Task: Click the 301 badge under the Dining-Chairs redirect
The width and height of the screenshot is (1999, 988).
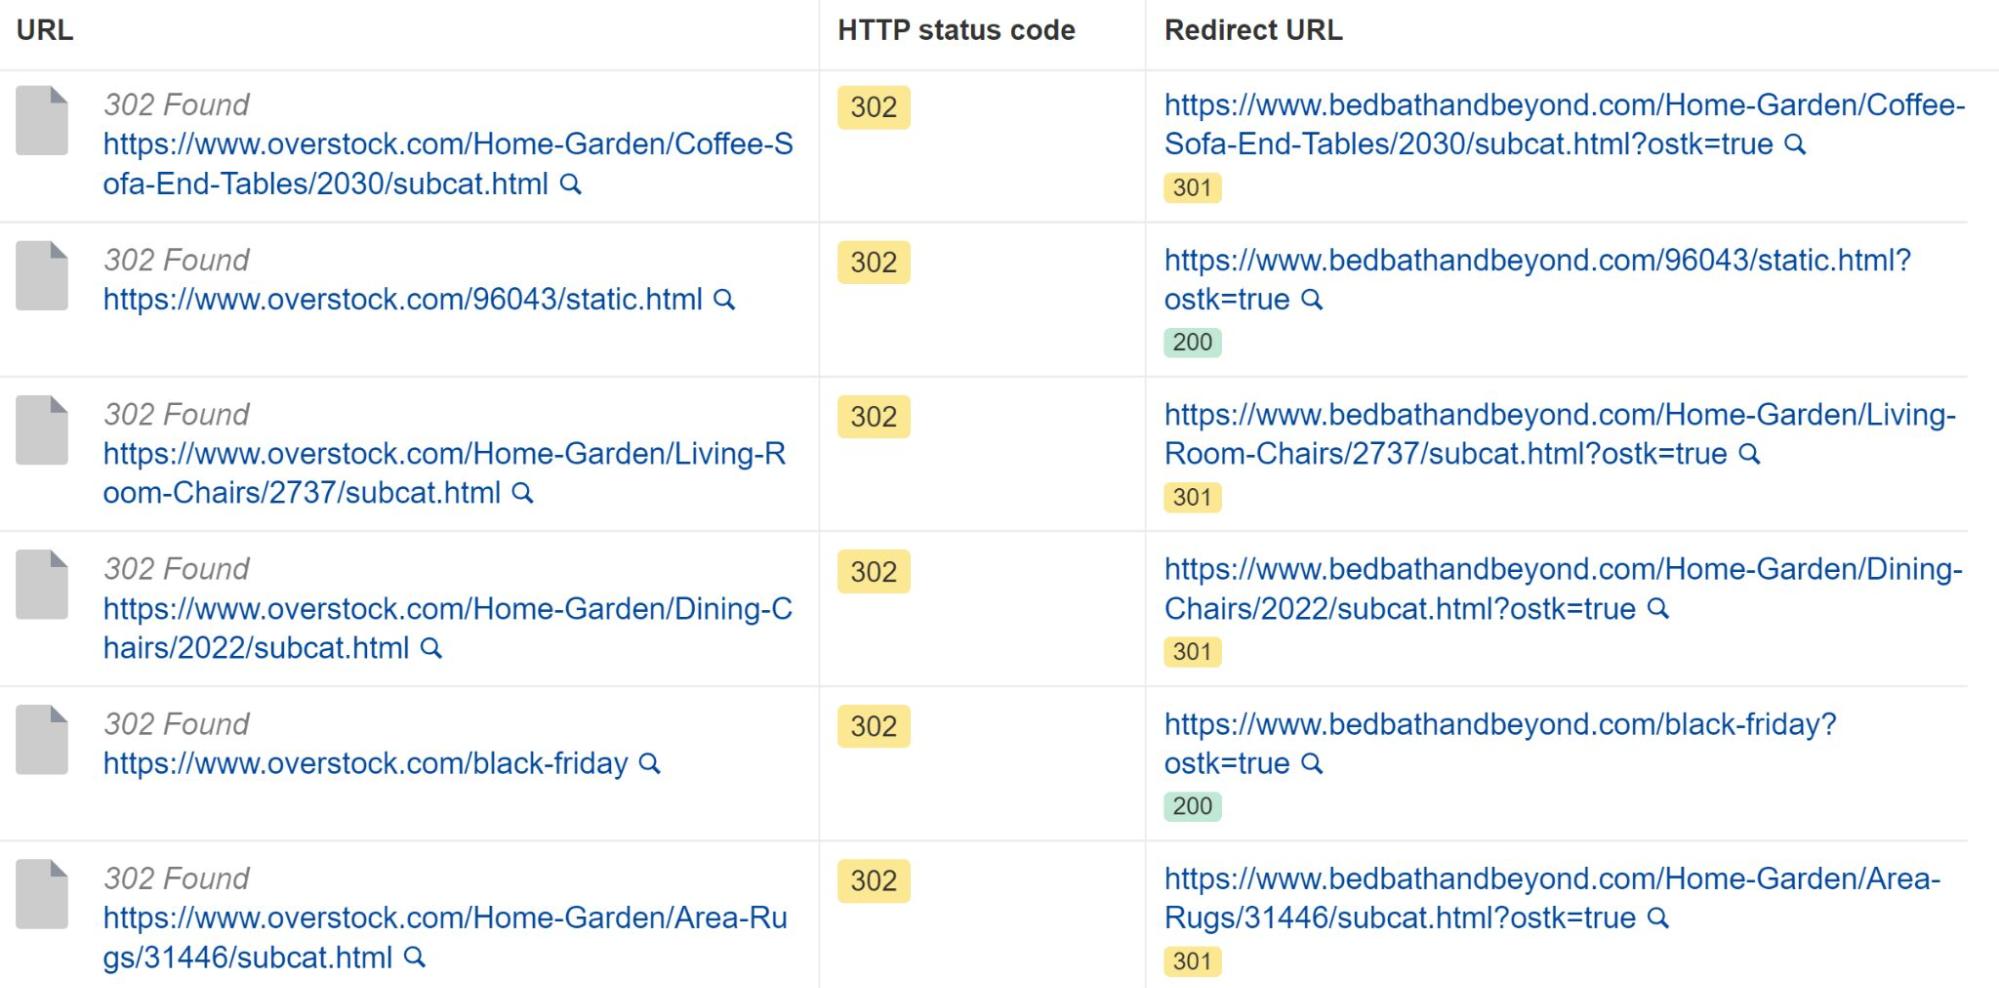Action: 1192,650
